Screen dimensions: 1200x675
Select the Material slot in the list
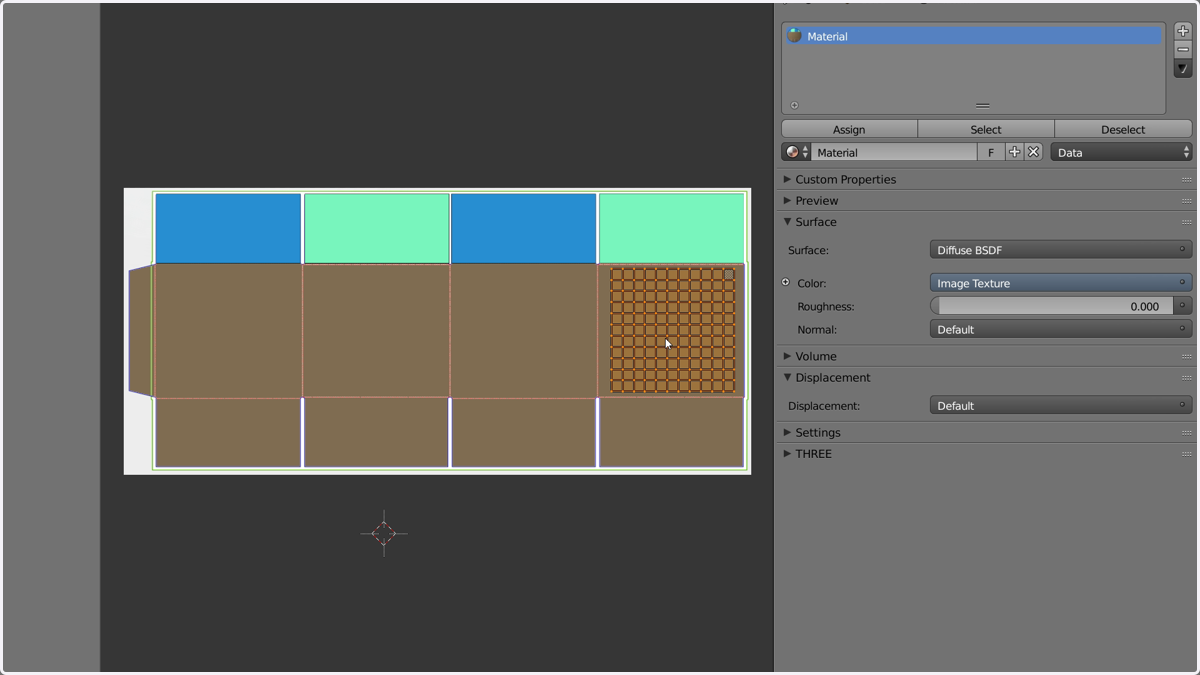[973, 36]
